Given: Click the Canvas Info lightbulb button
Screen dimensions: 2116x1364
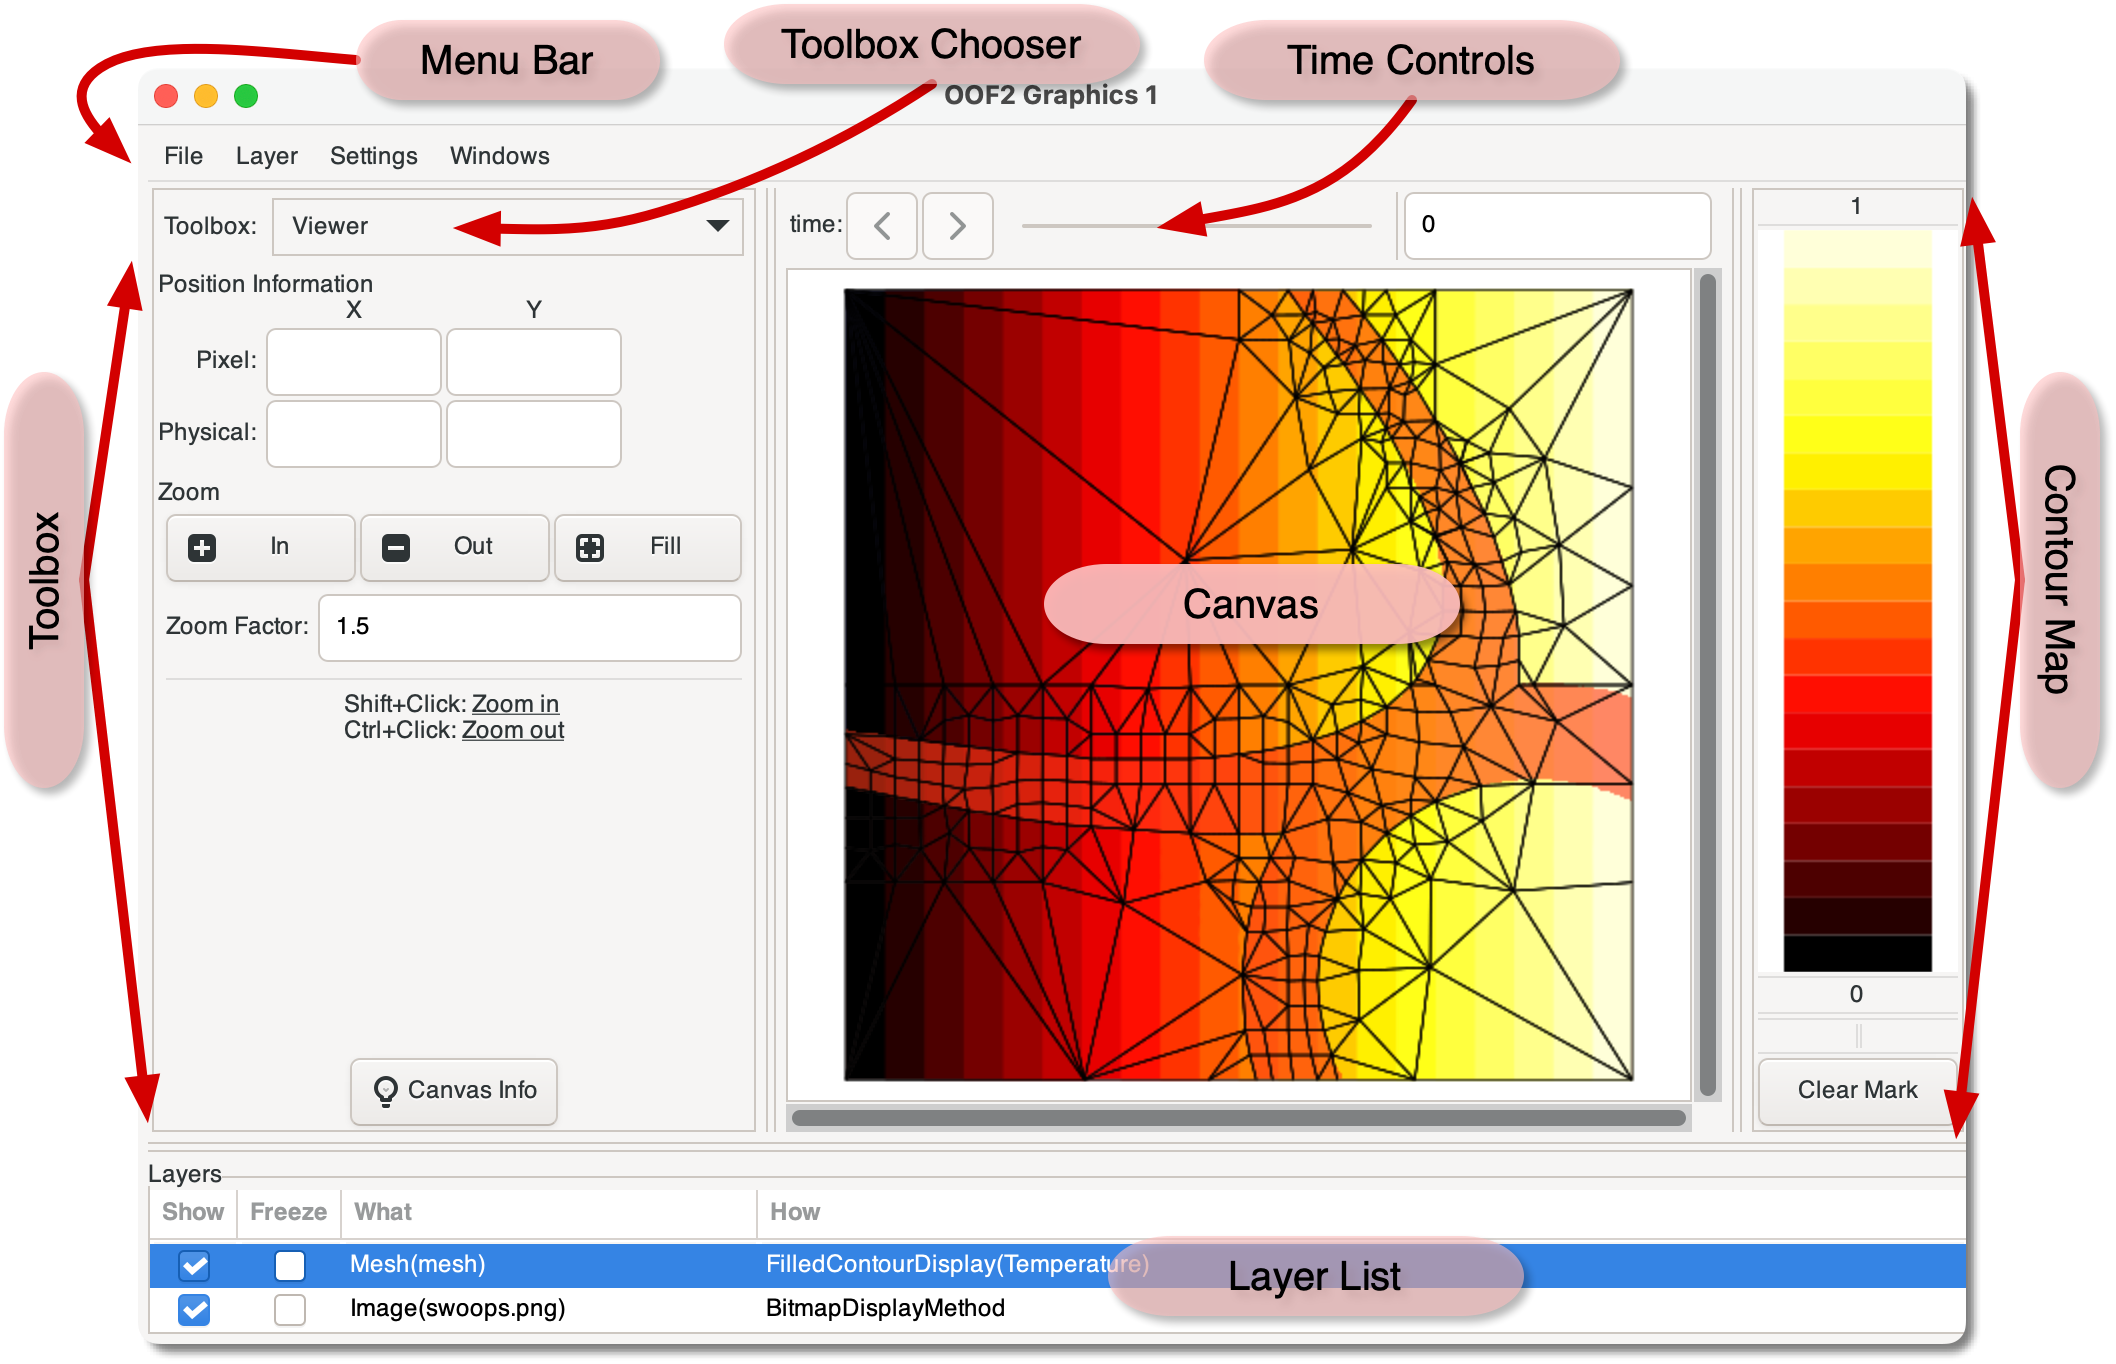Looking at the screenshot, I should [x=454, y=1090].
